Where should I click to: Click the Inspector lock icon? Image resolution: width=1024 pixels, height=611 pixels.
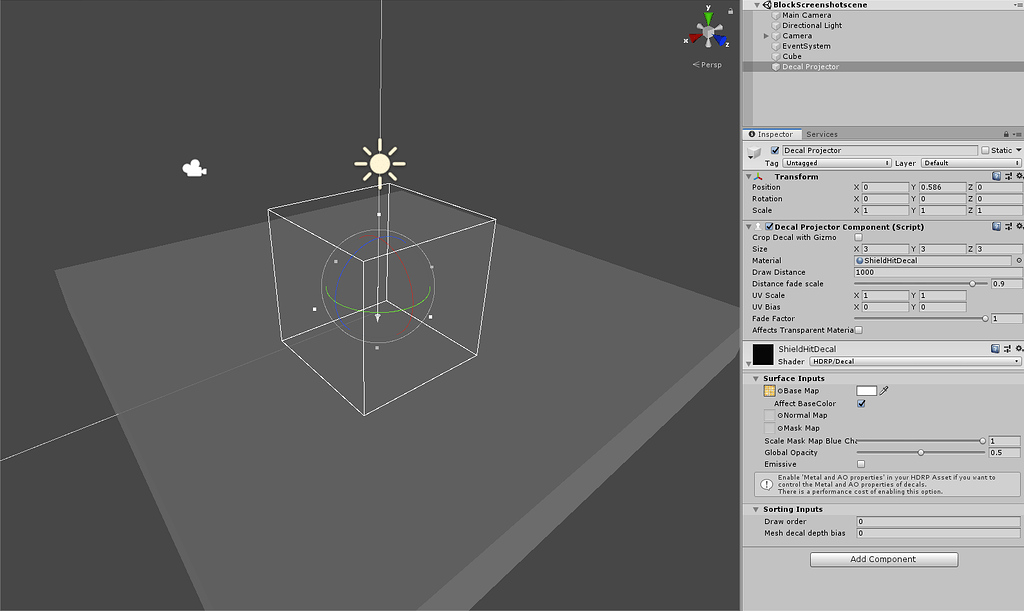coord(1006,133)
